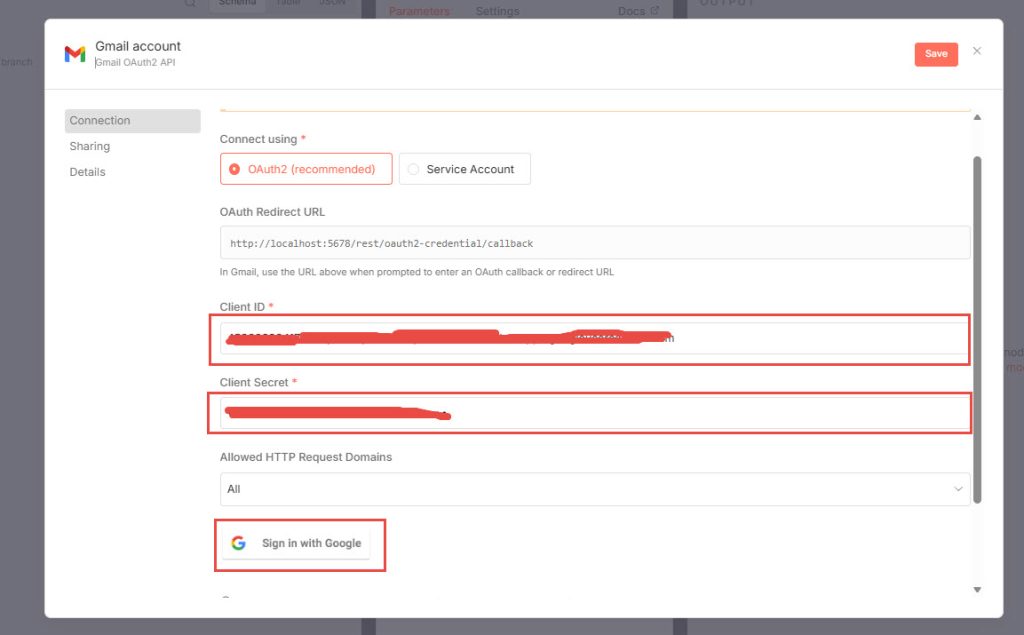This screenshot has width=1024, height=635.
Task: Click the Gmail account credential name title
Action: pyautogui.click(x=138, y=46)
